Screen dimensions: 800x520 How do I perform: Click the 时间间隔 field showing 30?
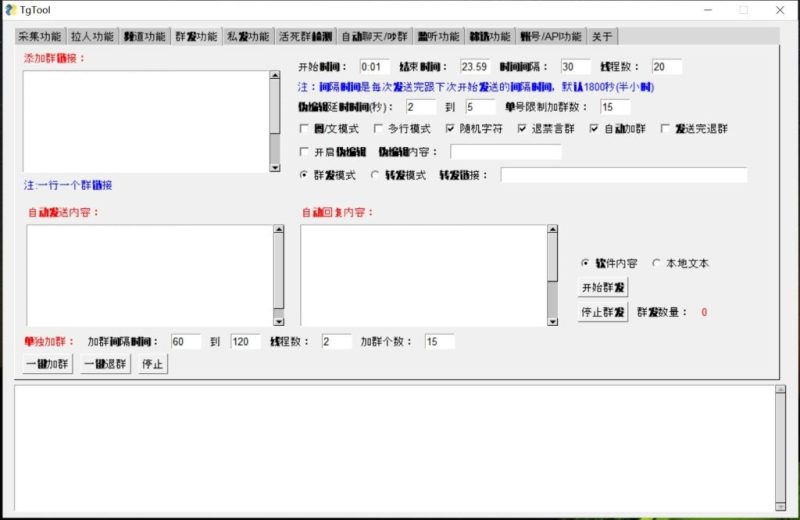[576, 67]
